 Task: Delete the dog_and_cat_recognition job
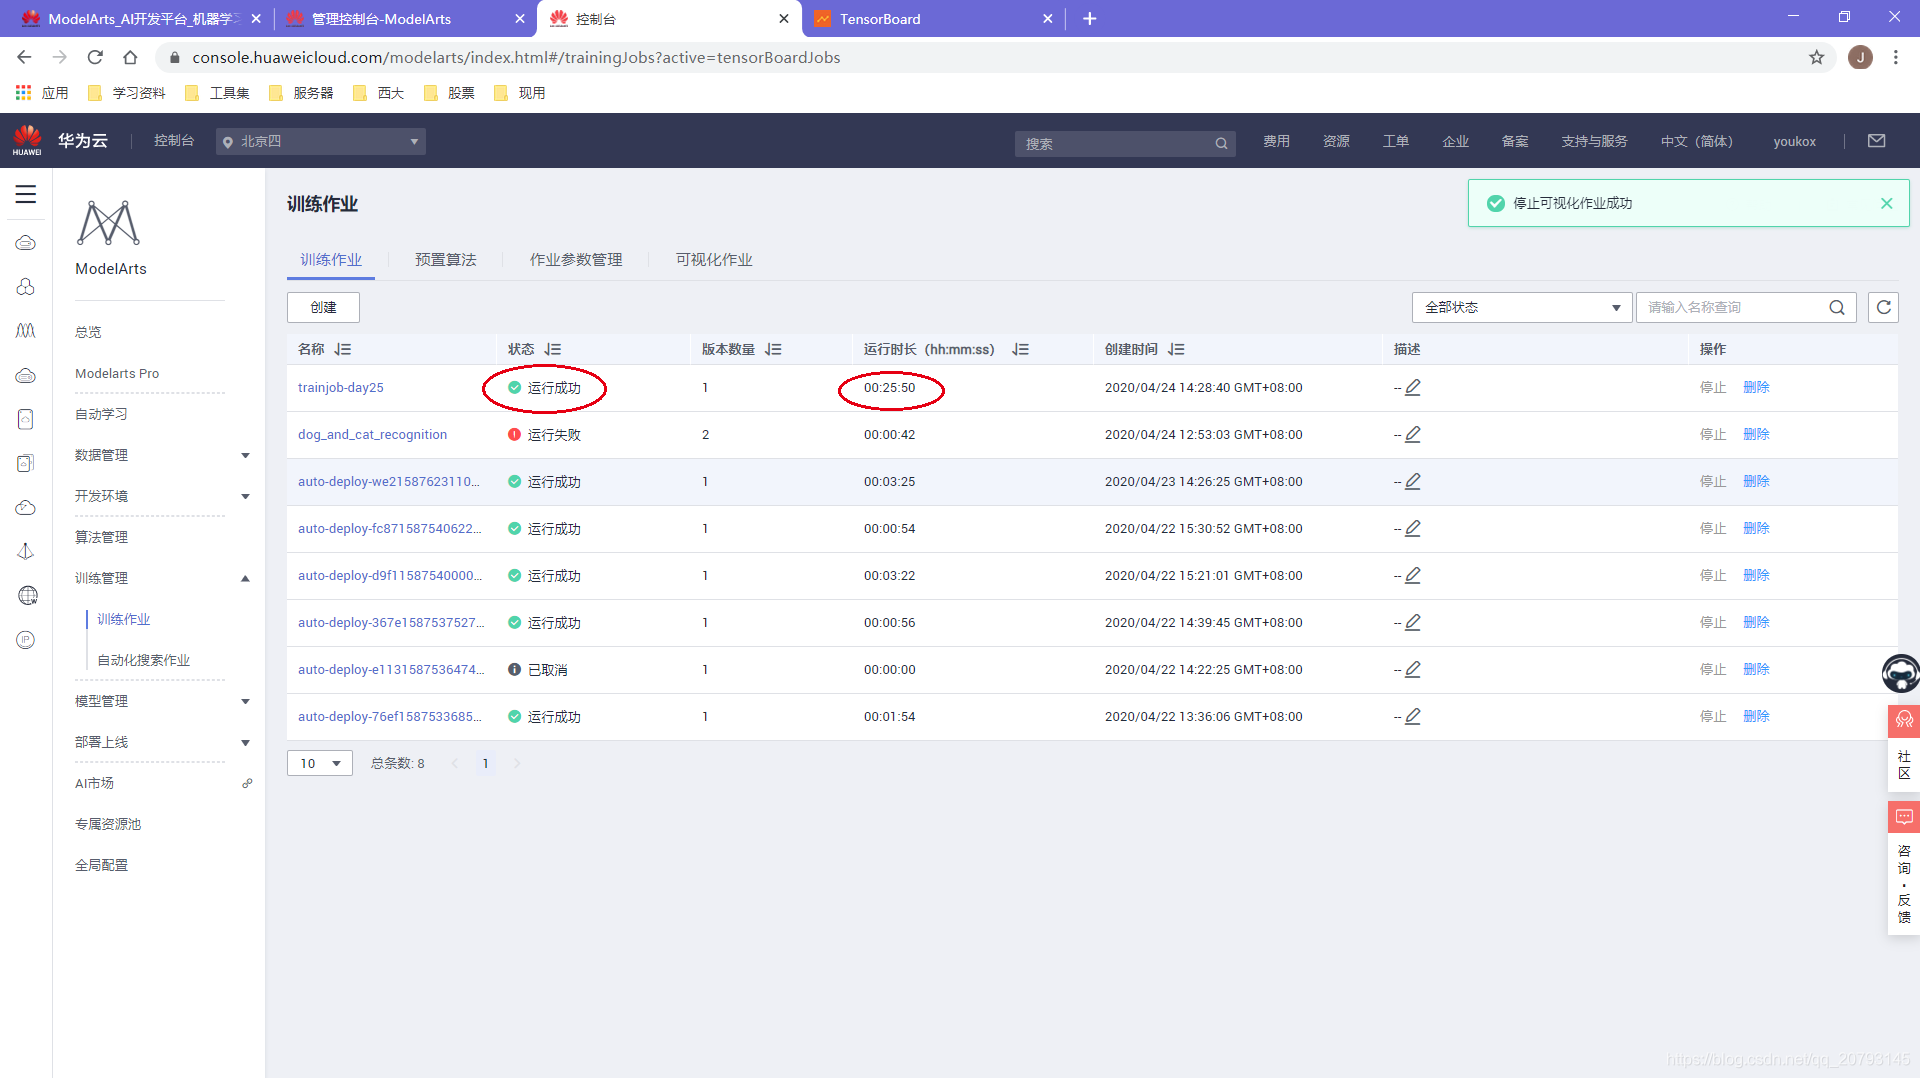tap(1756, 434)
